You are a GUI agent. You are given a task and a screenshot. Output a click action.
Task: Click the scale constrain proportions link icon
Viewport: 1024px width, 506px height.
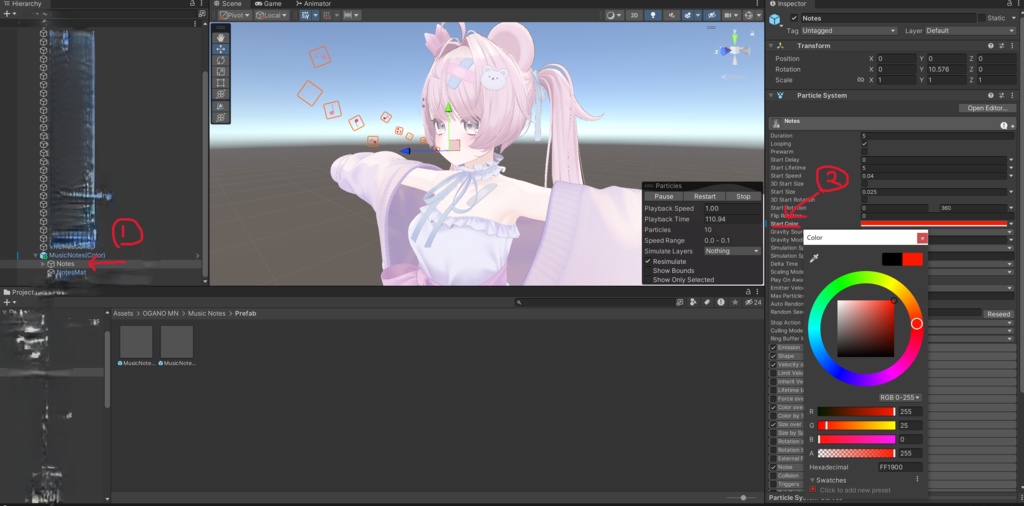click(860, 80)
